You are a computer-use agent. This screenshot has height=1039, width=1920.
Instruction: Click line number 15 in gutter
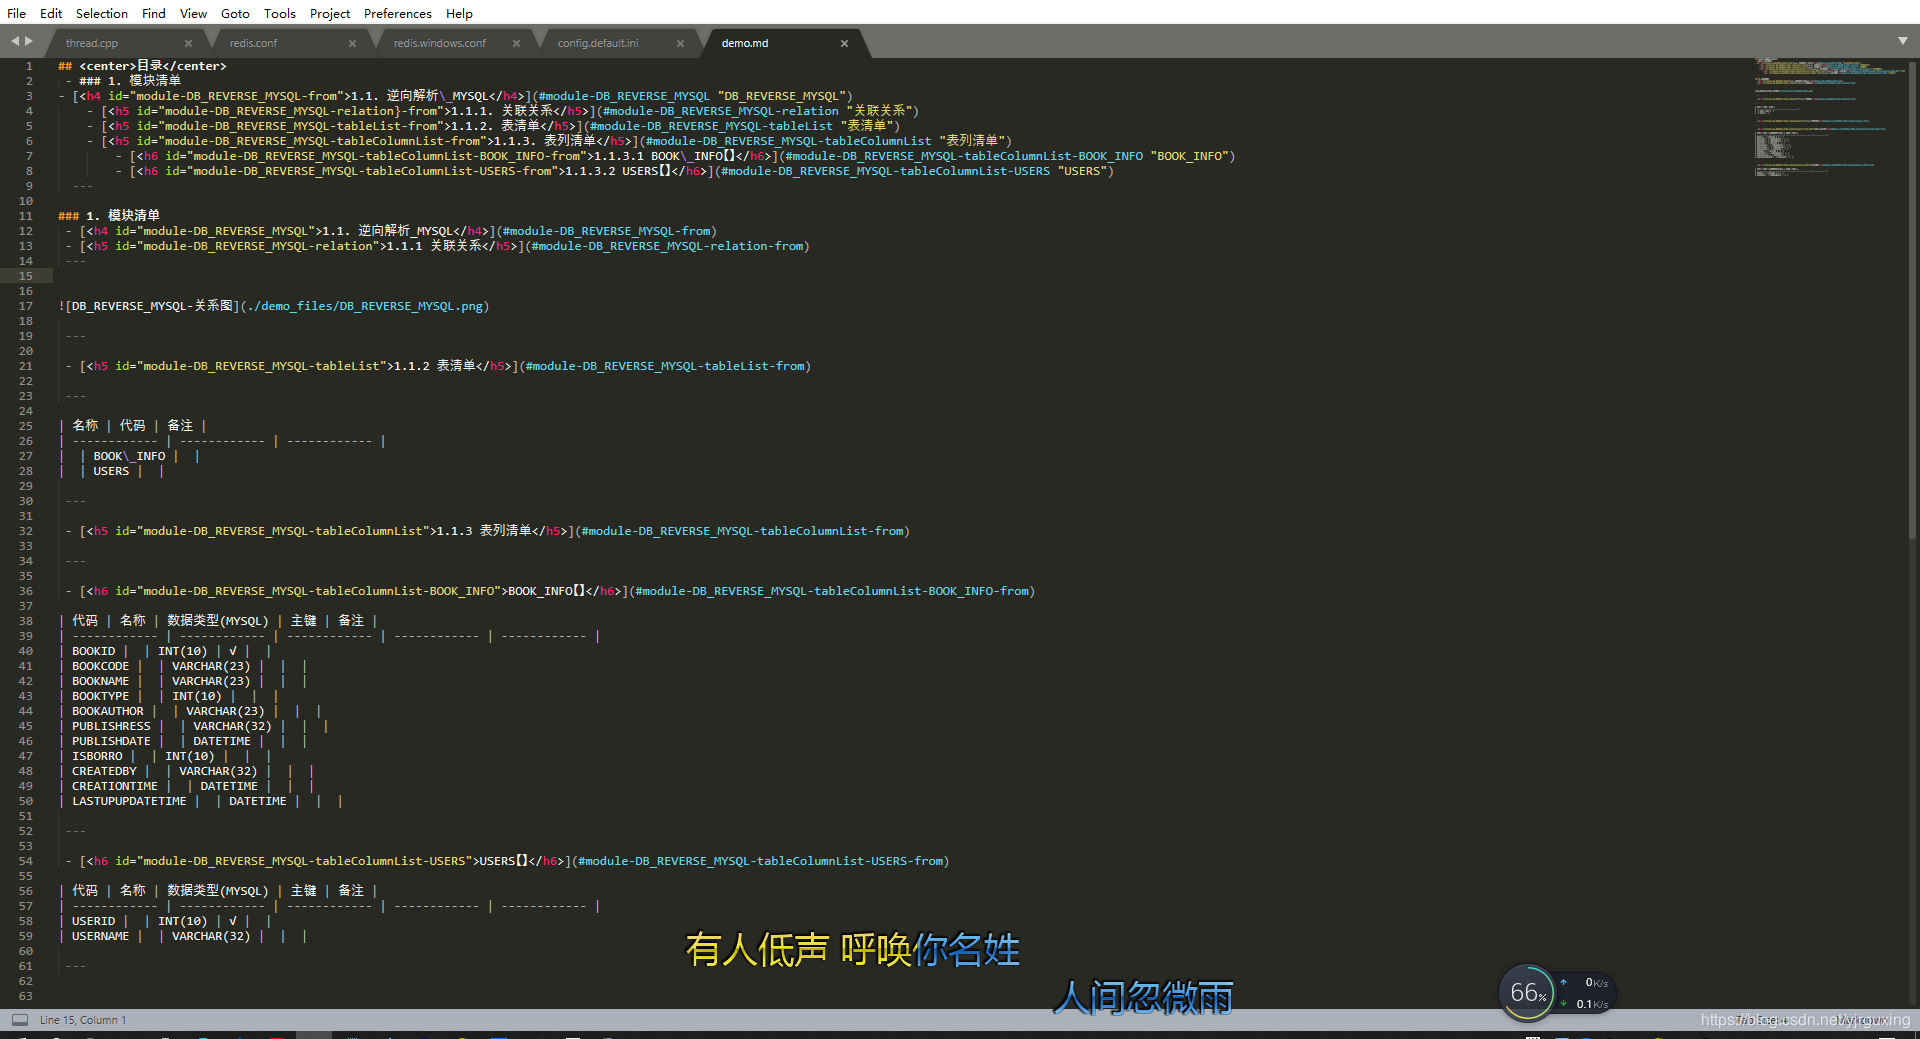[26, 276]
